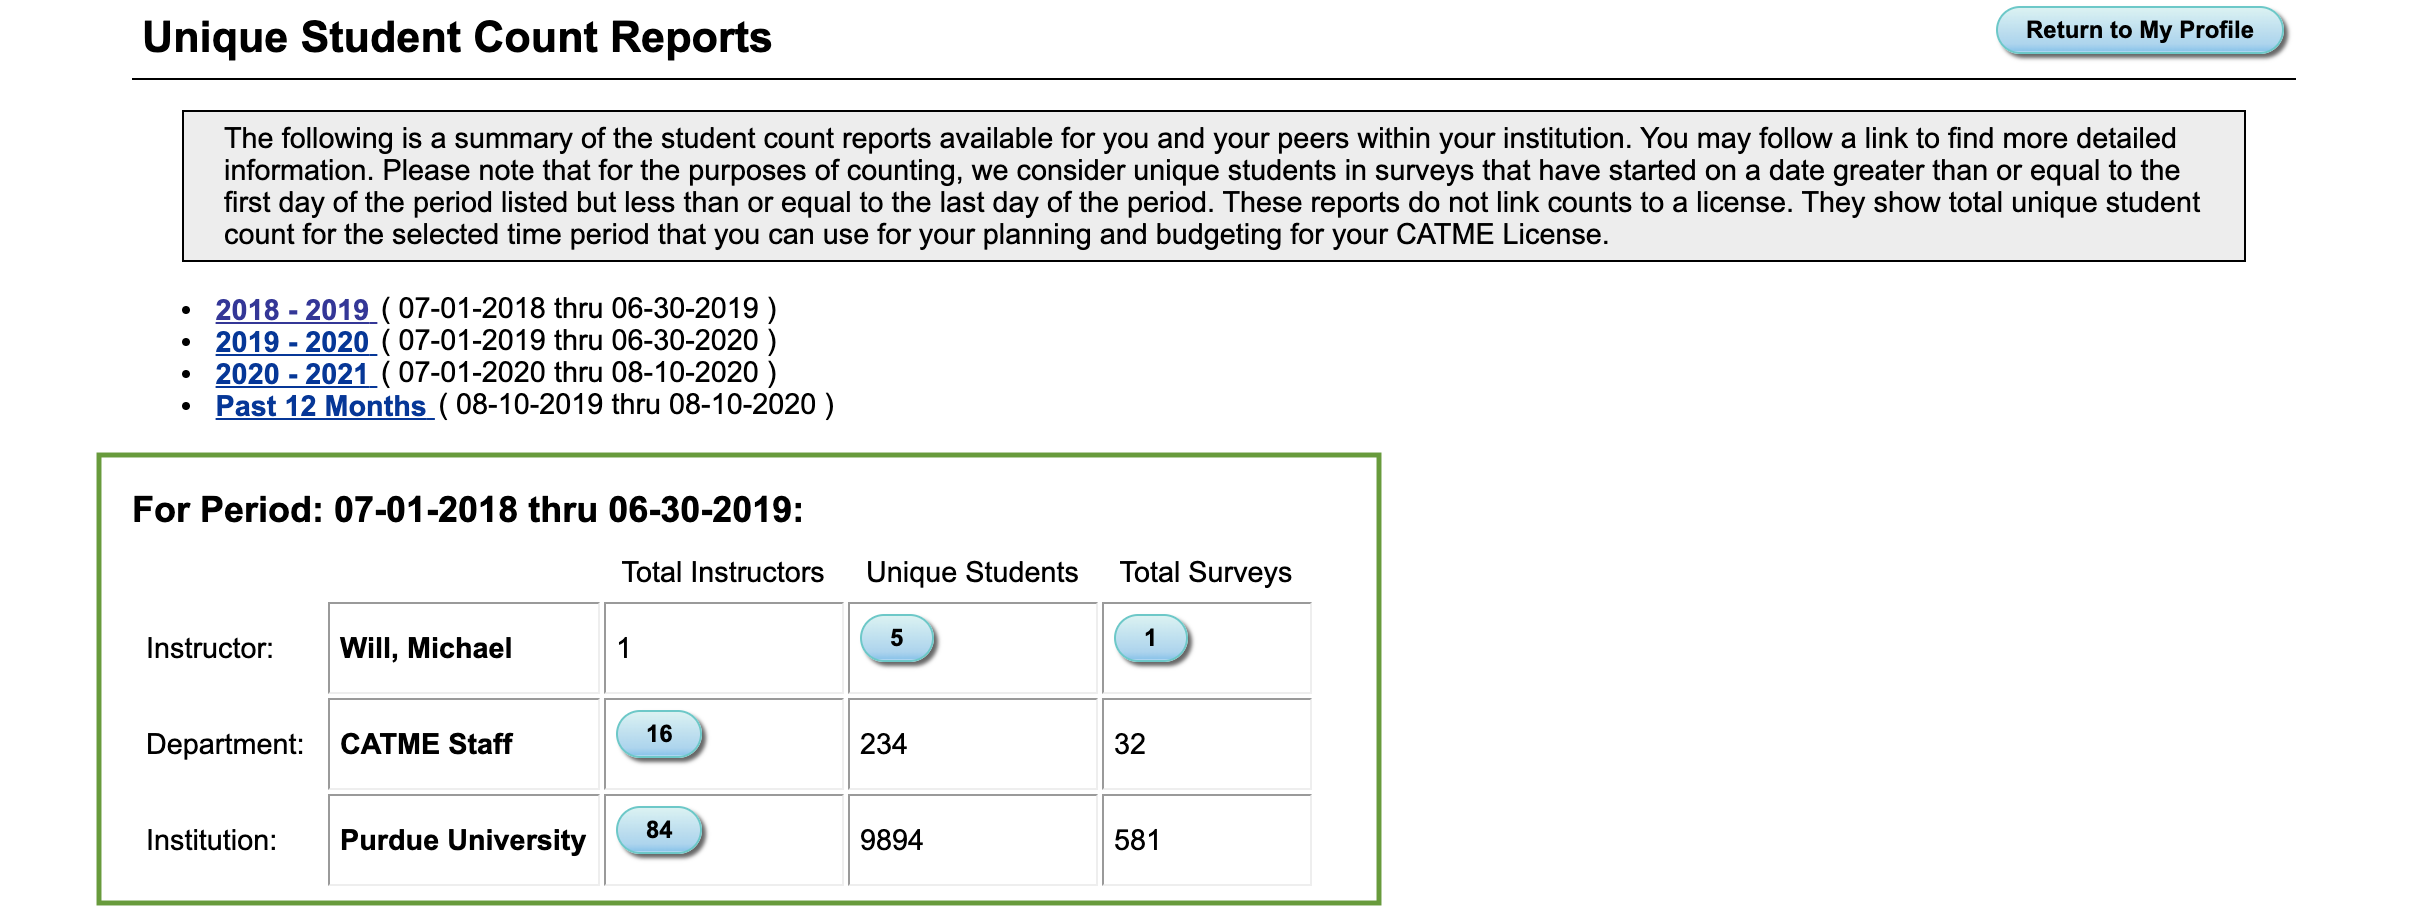Click the Total Instructors column header
Screen dimensions: 2430x922
coord(723,572)
